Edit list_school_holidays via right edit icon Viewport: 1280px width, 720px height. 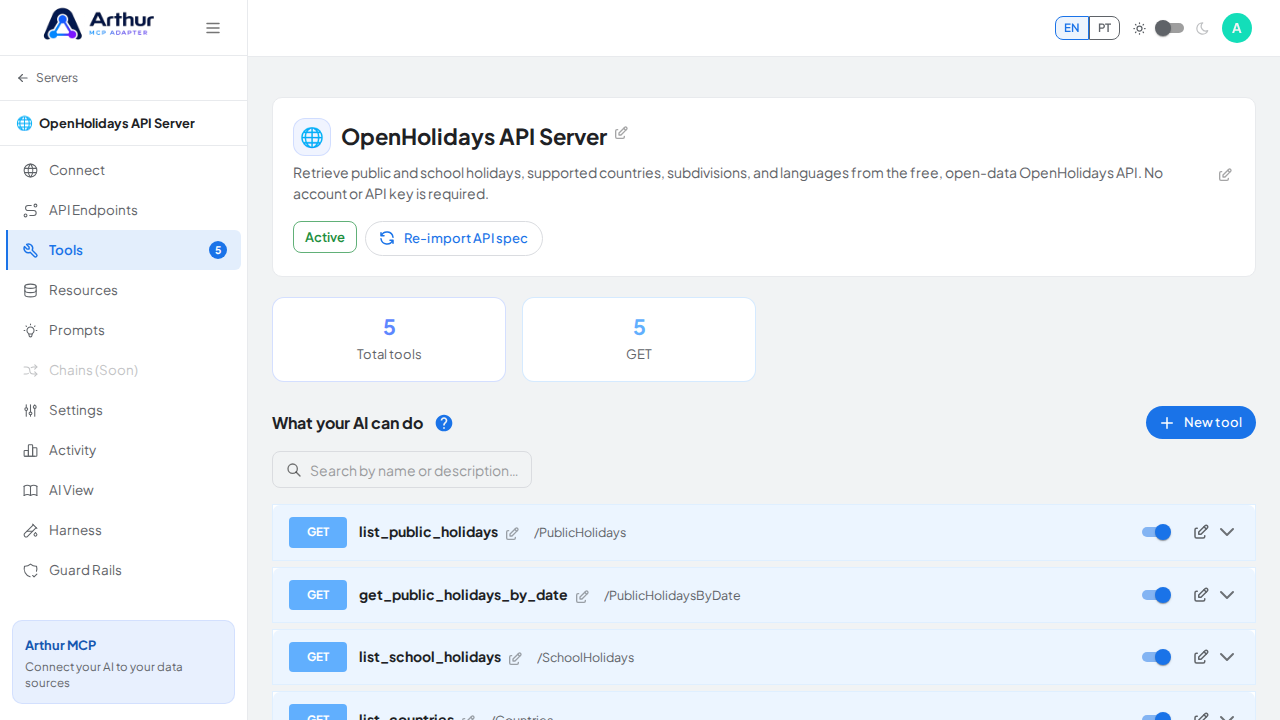pyautogui.click(x=1201, y=657)
